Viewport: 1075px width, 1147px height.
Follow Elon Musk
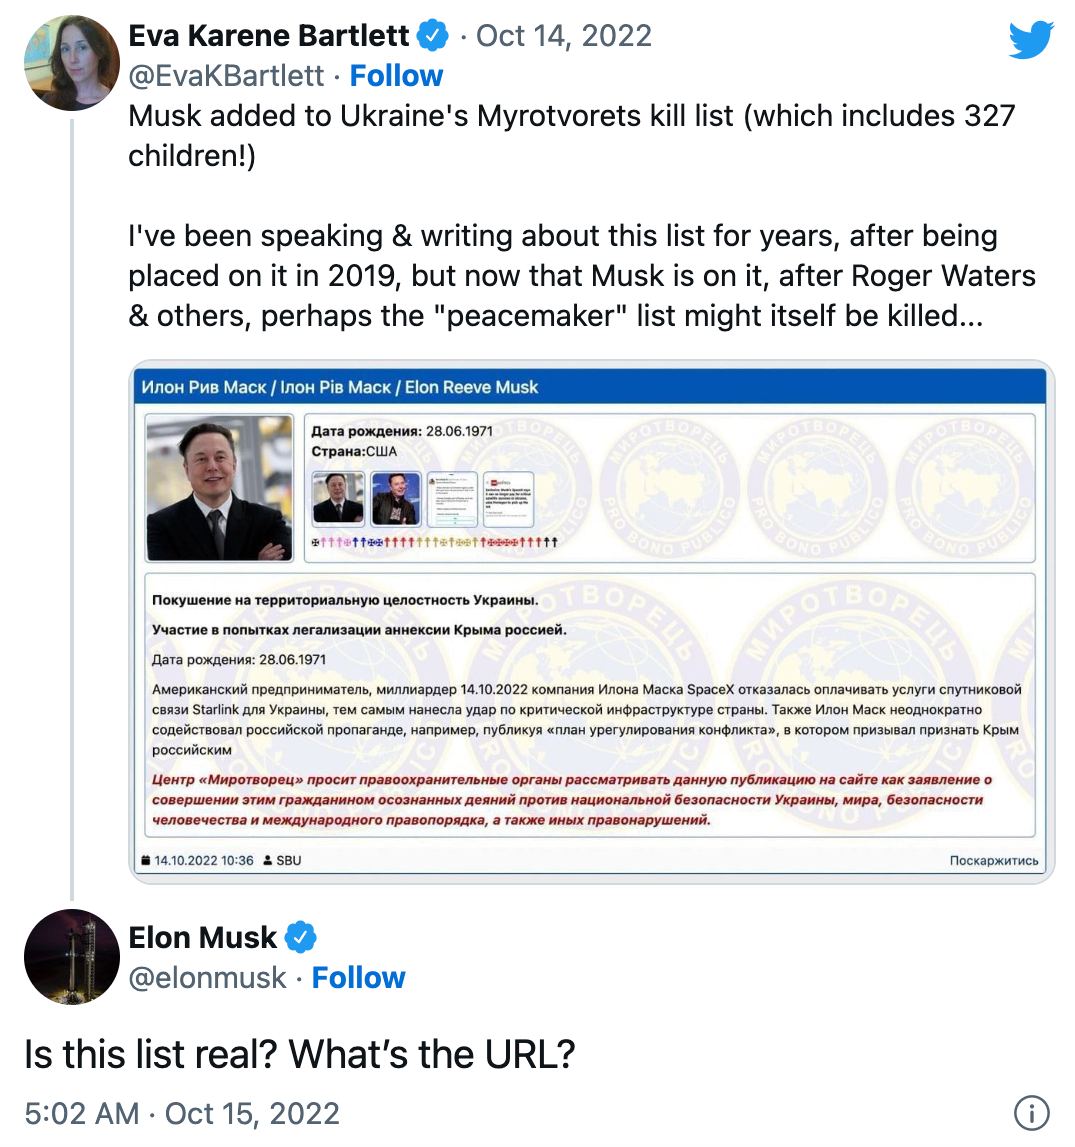pyautogui.click(x=358, y=978)
